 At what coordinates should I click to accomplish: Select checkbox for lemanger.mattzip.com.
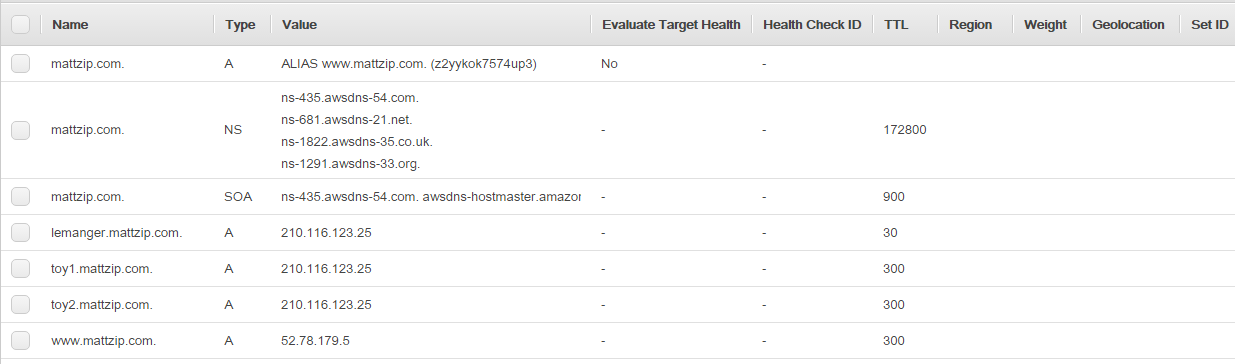pyautogui.click(x=20, y=233)
